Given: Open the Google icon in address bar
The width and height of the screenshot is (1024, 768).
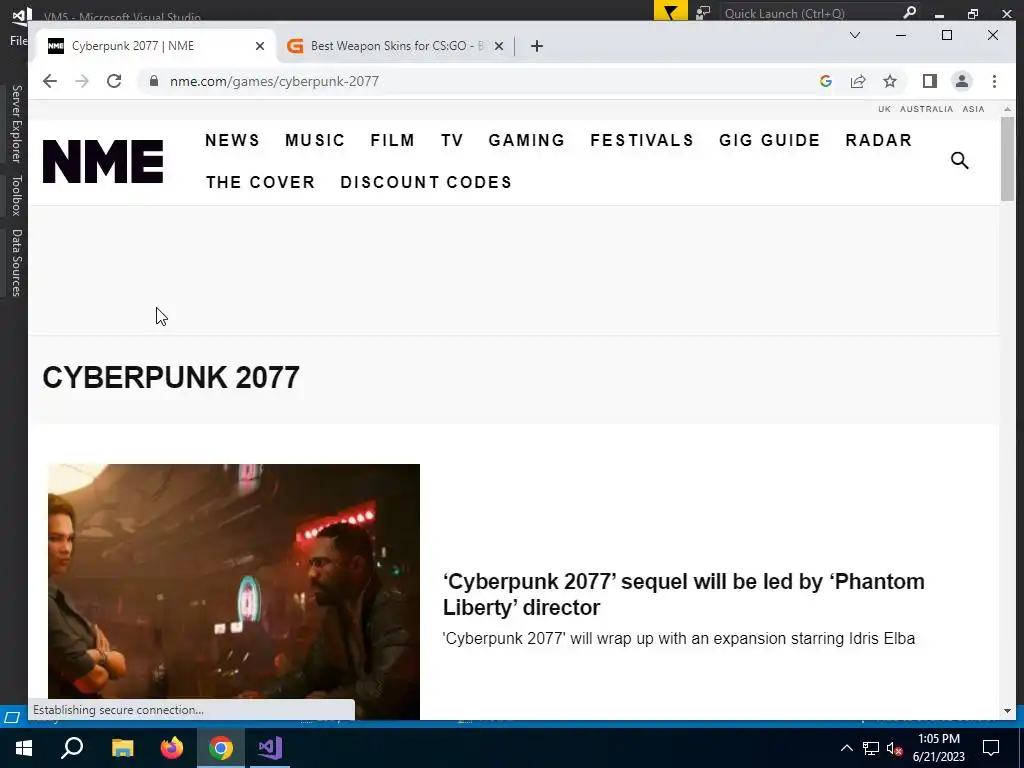Looking at the screenshot, I should pos(825,81).
